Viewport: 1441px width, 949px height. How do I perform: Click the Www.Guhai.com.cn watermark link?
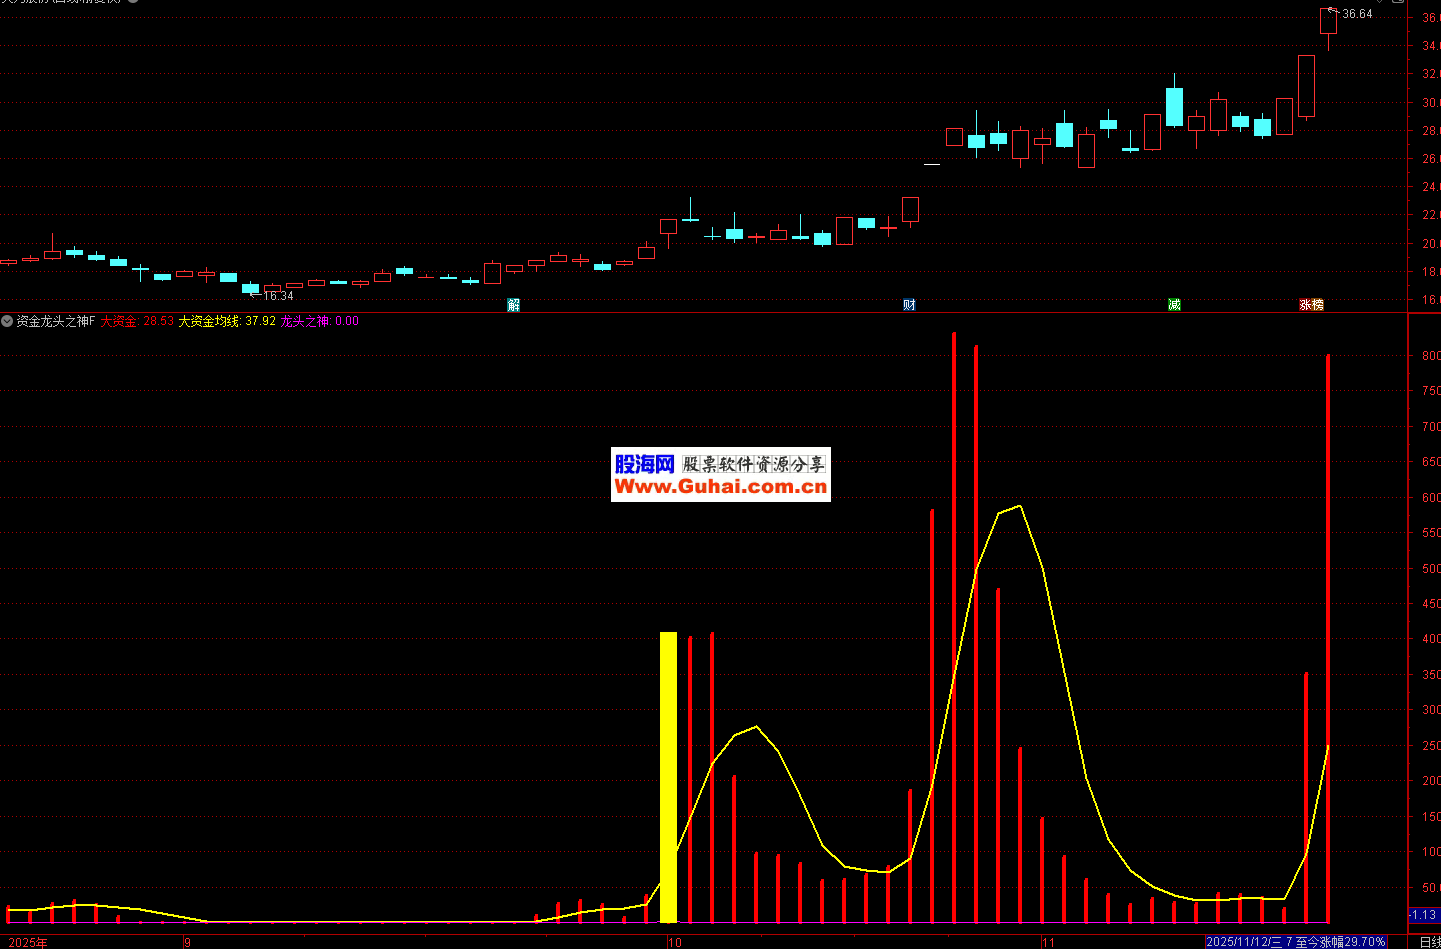tap(721, 487)
